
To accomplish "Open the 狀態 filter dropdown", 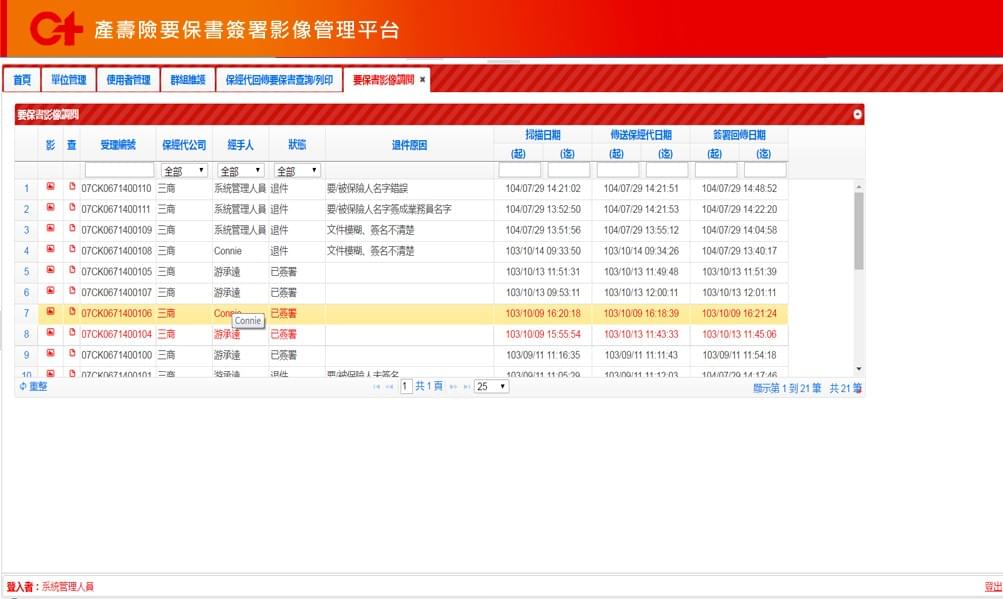I will 297,170.
